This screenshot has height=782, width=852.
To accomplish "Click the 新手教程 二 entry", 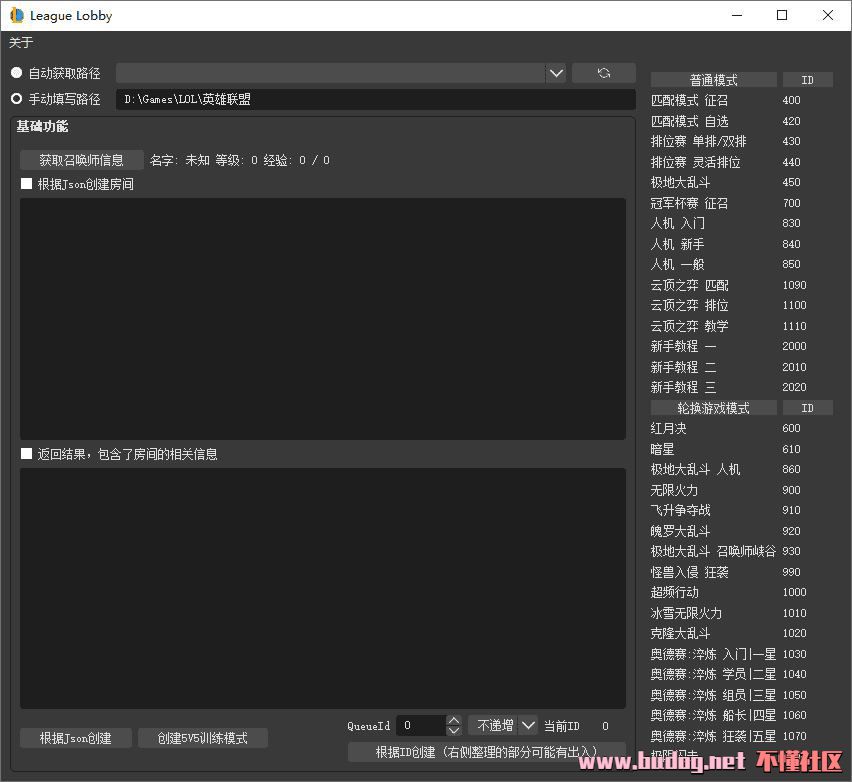I will [x=684, y=367].
